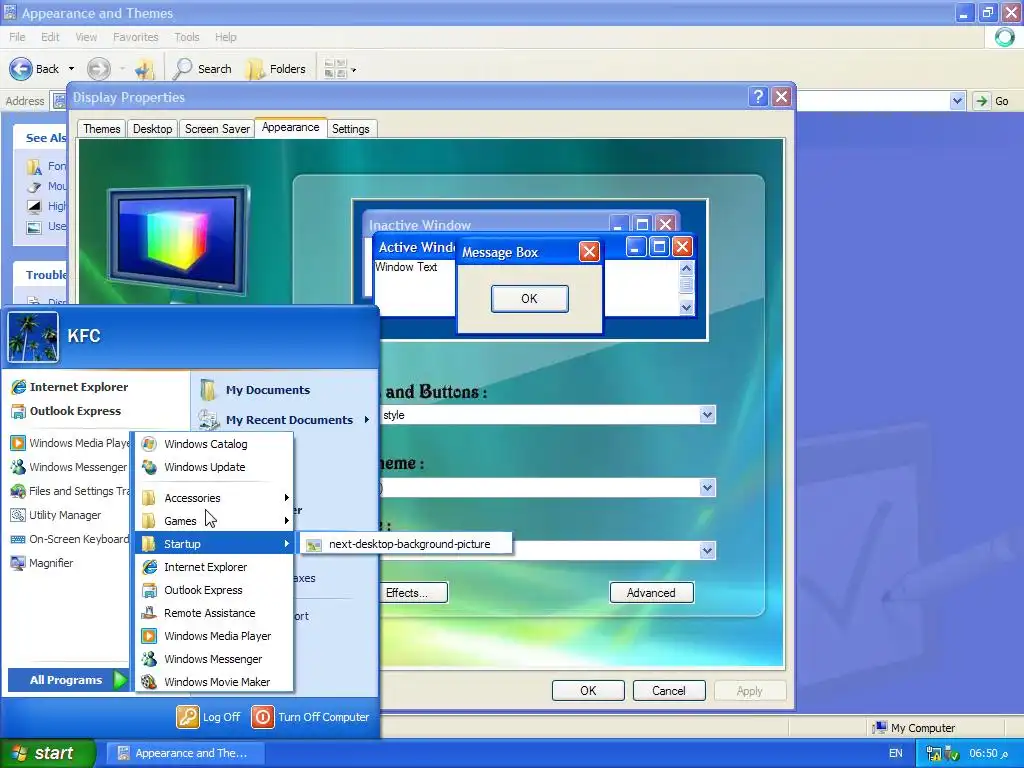Screen dimensions: 1024x768
Task: Open the Tools menu
Action: pos(187,37)
